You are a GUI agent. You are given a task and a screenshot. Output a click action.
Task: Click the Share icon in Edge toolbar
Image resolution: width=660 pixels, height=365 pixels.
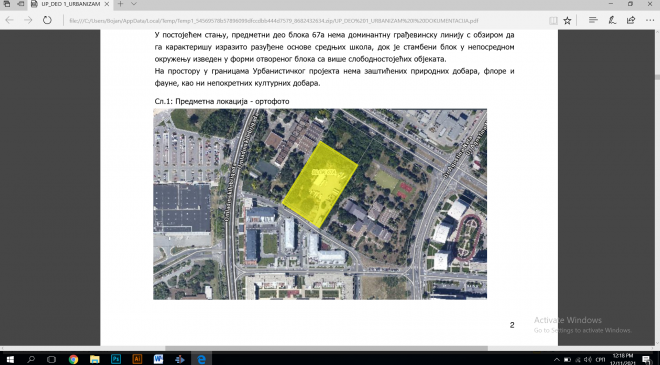631,20
